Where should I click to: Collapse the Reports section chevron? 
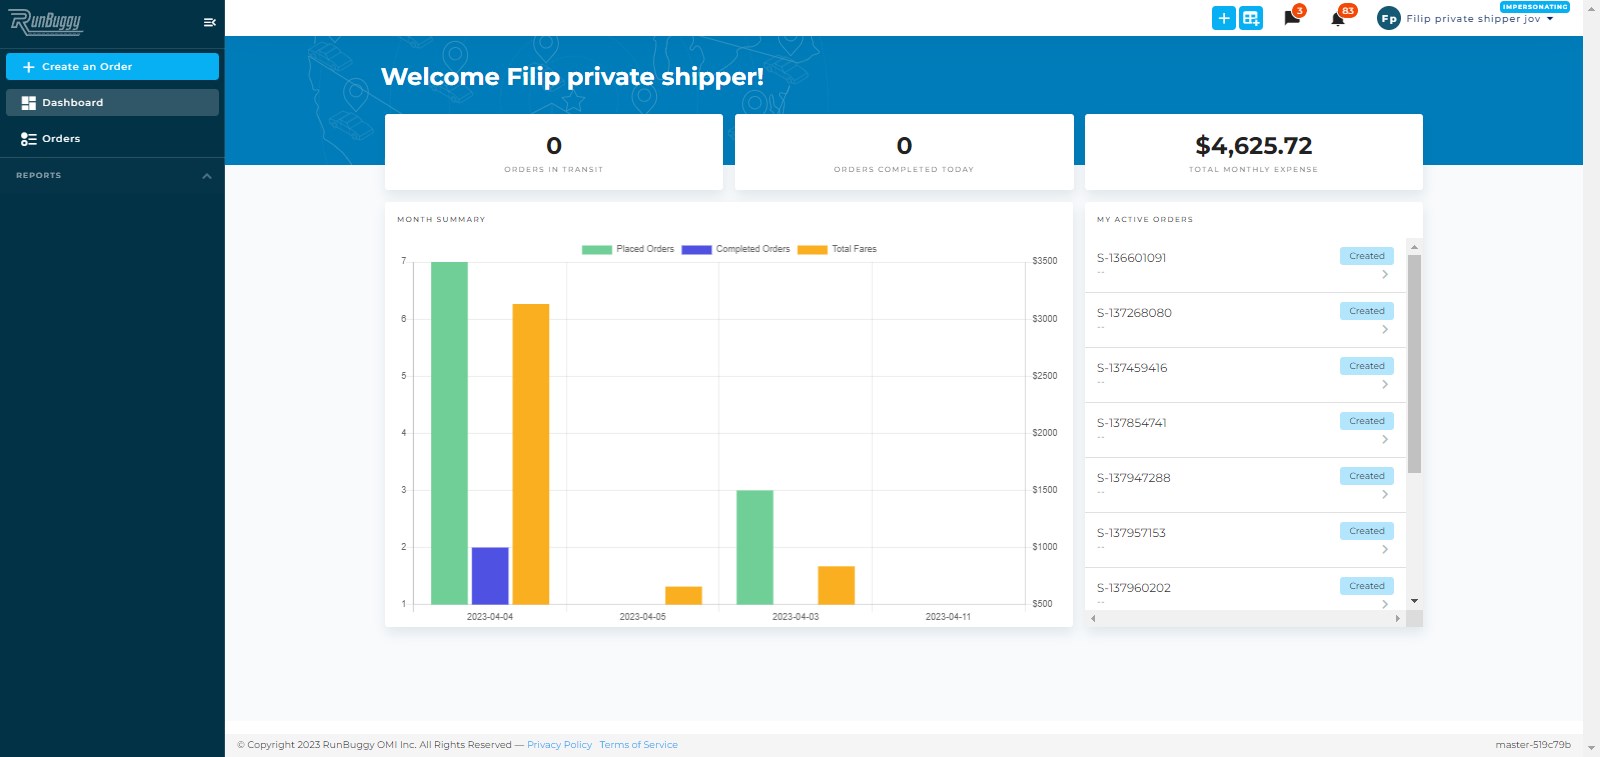(x=207, y=176)
